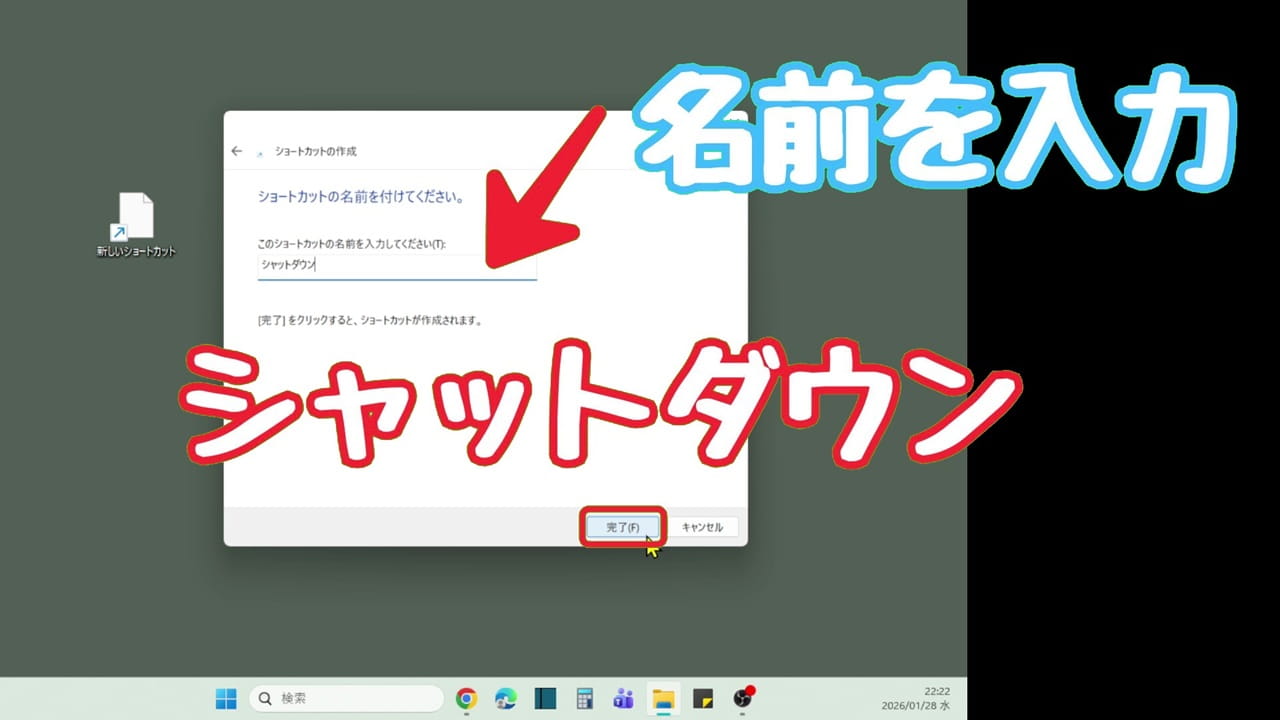
Task: Click the search magnifier icon in taskbar
Action: click(265, 698)
